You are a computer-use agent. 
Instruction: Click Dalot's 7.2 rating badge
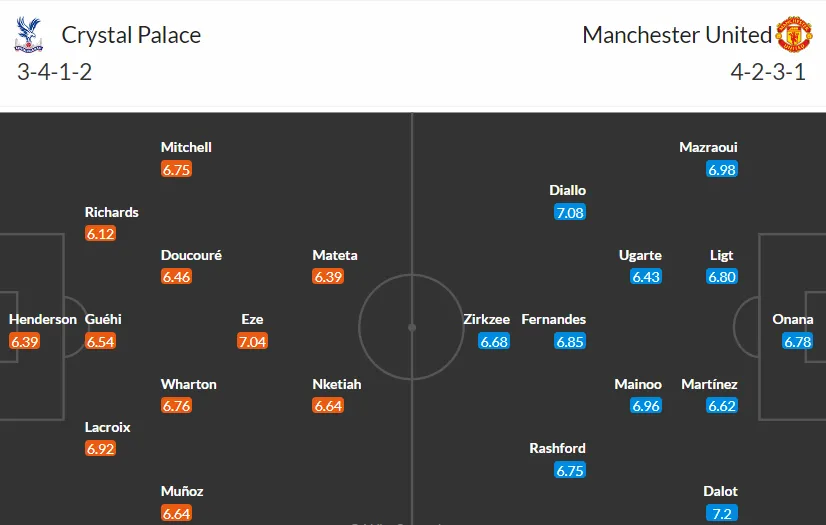(x=722, y=513)
